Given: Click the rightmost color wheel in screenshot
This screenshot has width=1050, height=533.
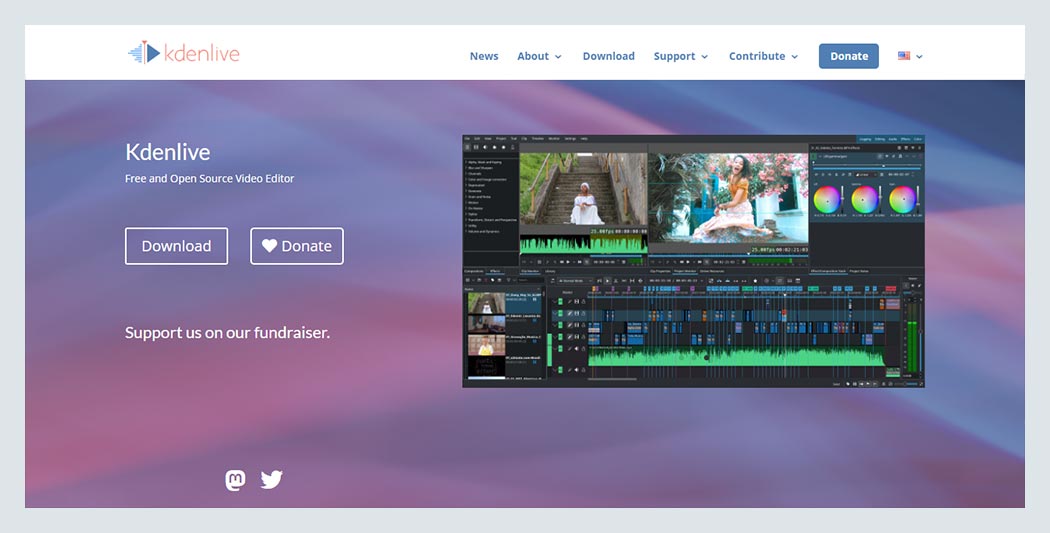Looking at the screenshot, I should [902, 200].
